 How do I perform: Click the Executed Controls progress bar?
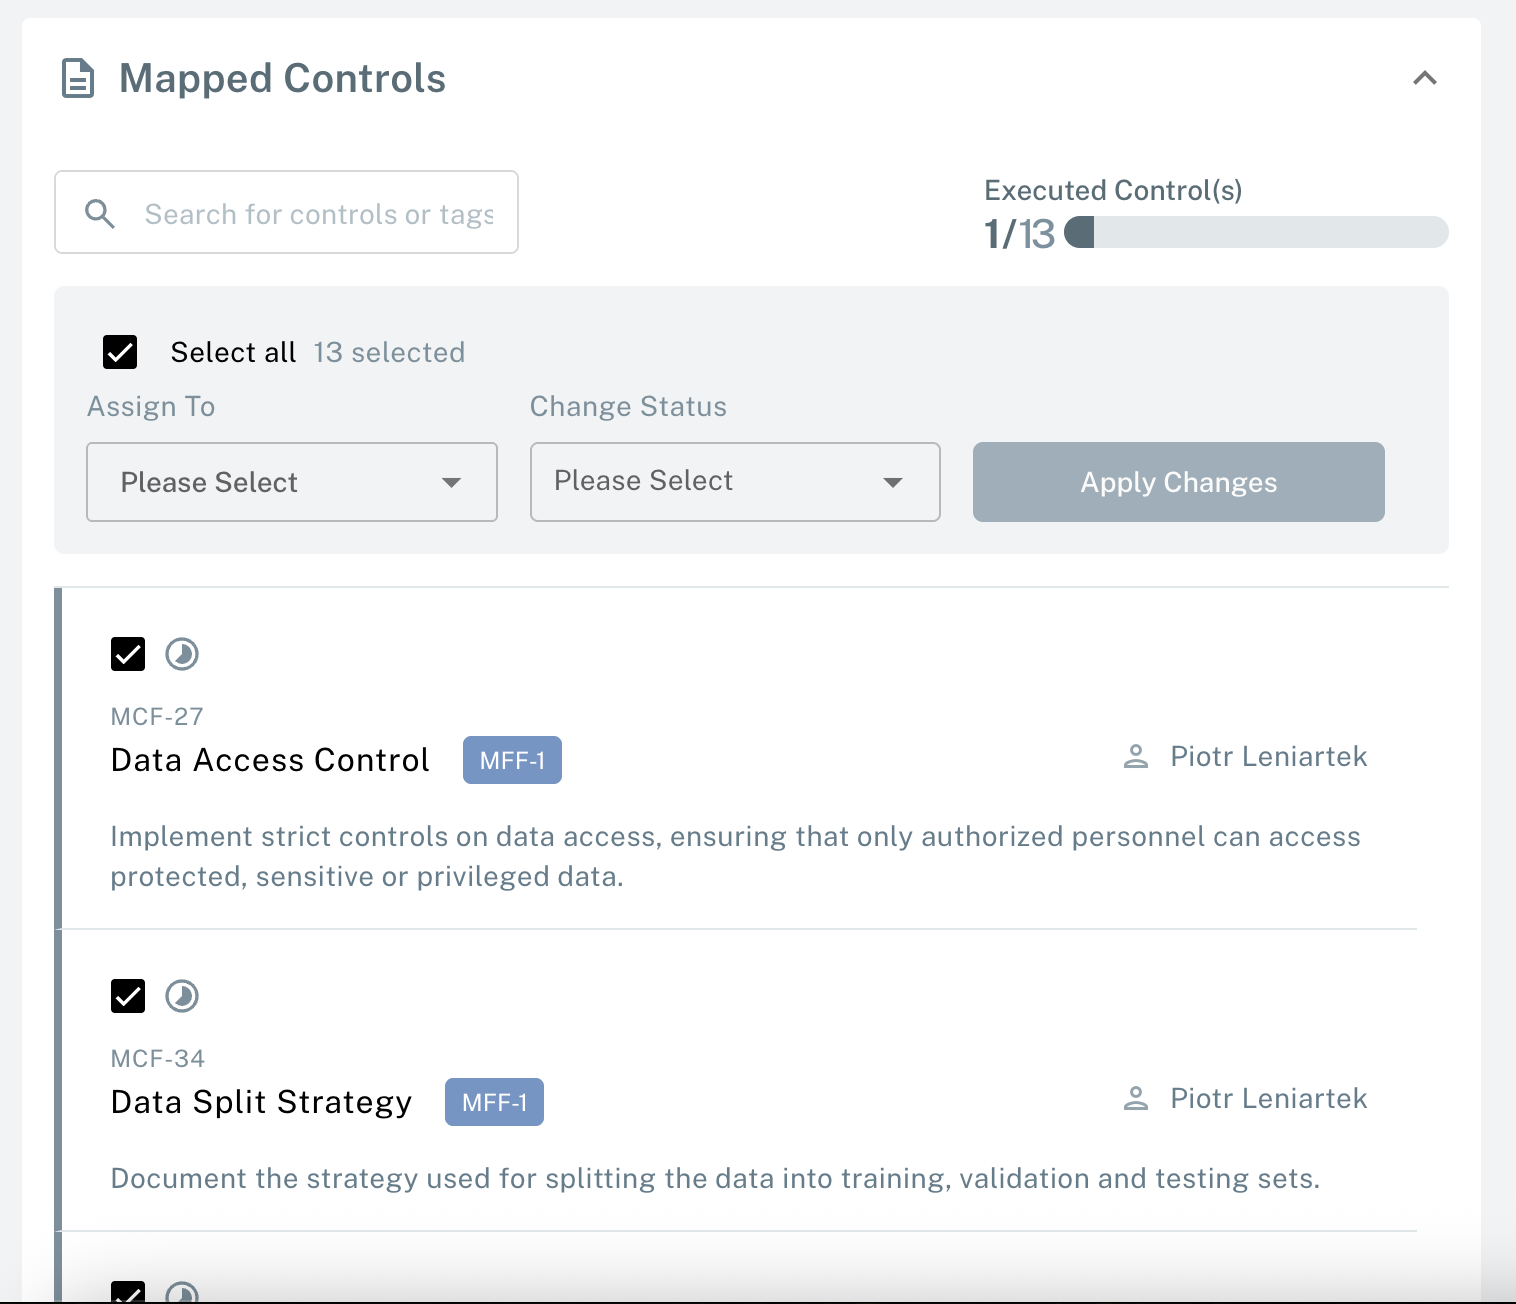[x=1255, y=233]
